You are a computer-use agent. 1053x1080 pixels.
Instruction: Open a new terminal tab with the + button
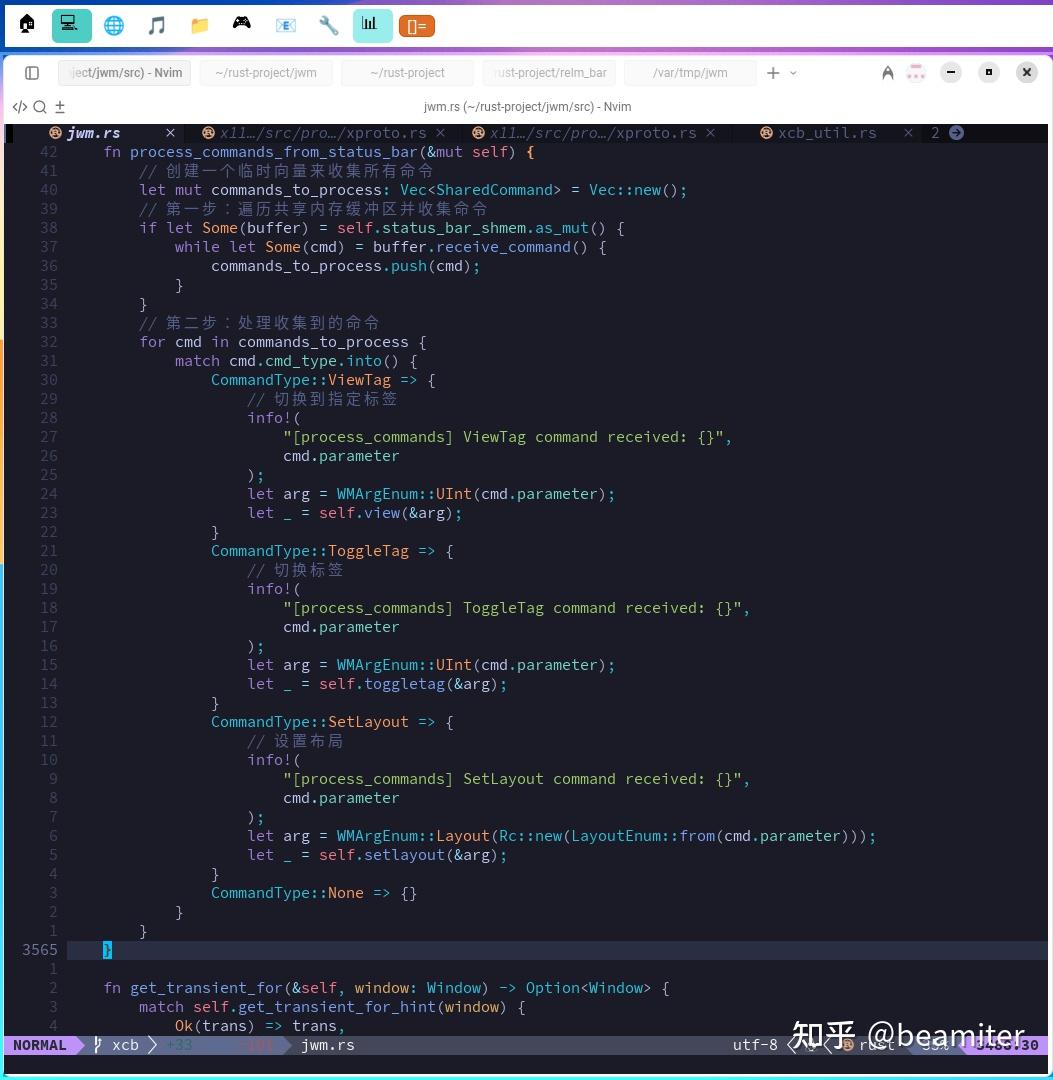[x=773, y=72]
